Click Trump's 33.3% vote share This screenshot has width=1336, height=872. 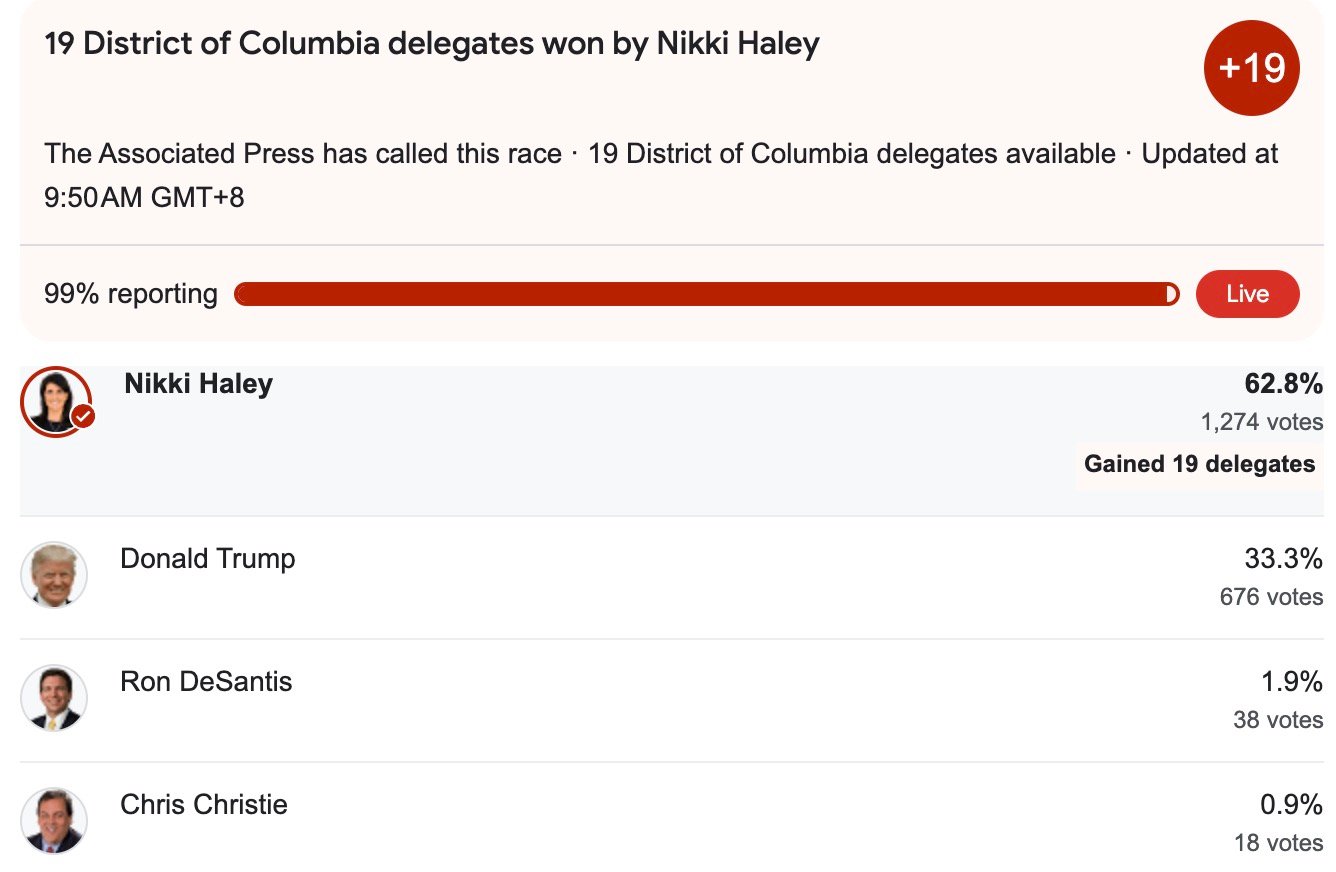pos(1283,558)
